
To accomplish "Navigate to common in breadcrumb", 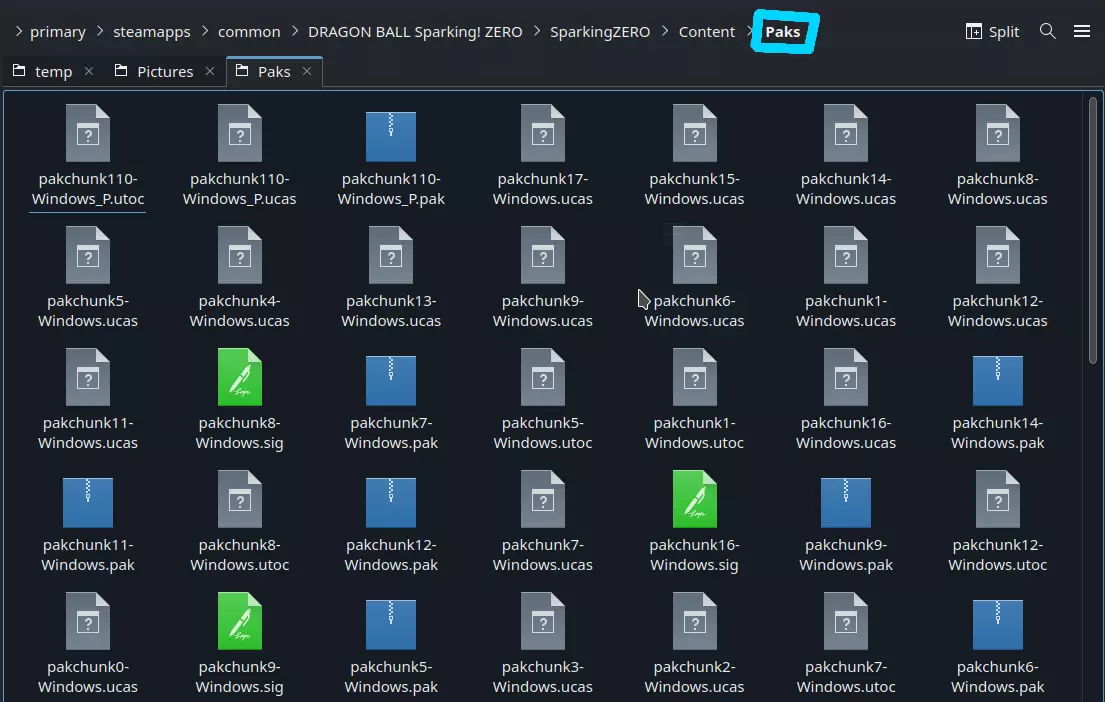I will click(x=249, y=32).
